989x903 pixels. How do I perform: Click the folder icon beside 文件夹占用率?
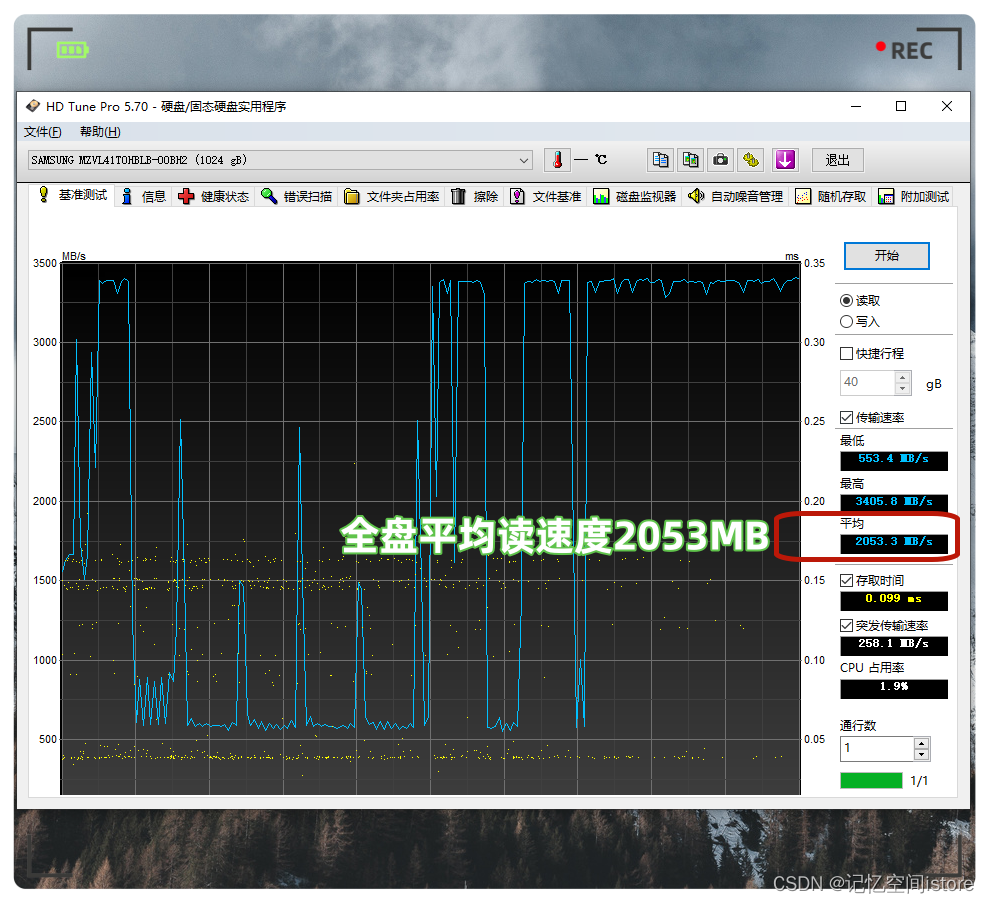[351, 197]
